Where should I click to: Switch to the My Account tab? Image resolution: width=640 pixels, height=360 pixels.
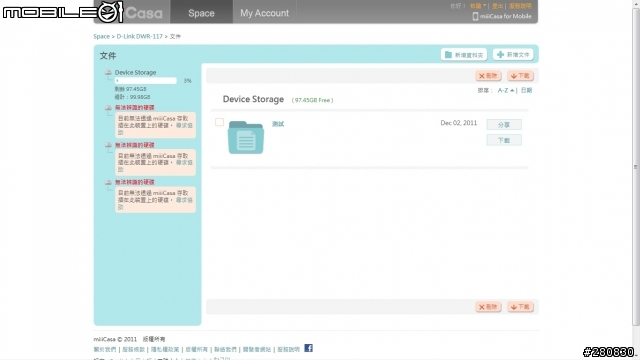(x=264, y=12)
